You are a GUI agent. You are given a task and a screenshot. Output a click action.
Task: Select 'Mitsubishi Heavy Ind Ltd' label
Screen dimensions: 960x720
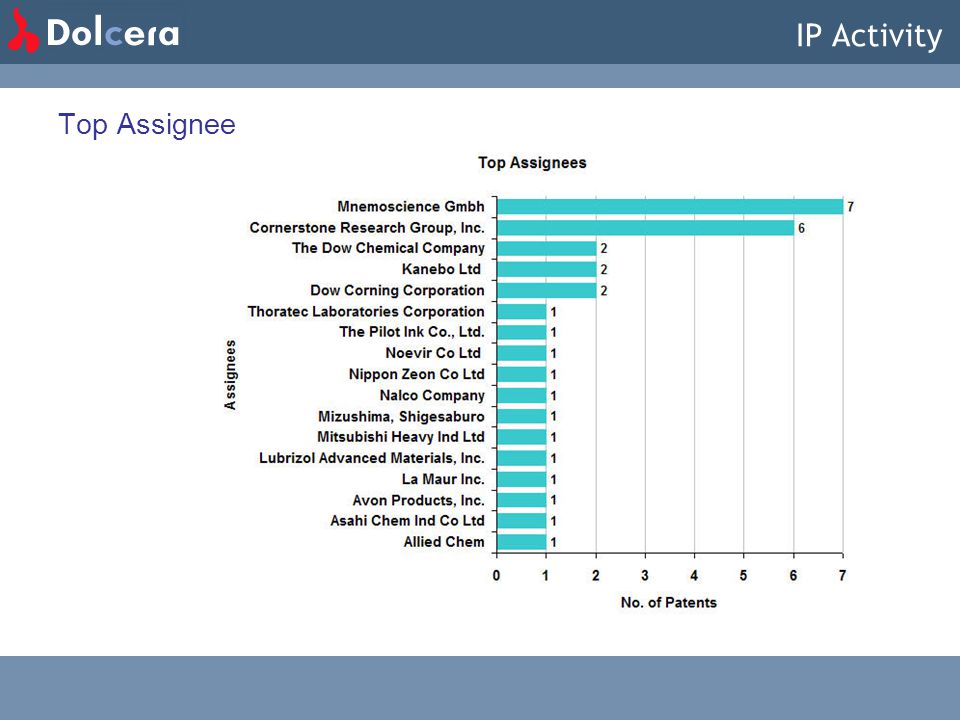coord(401,437)
